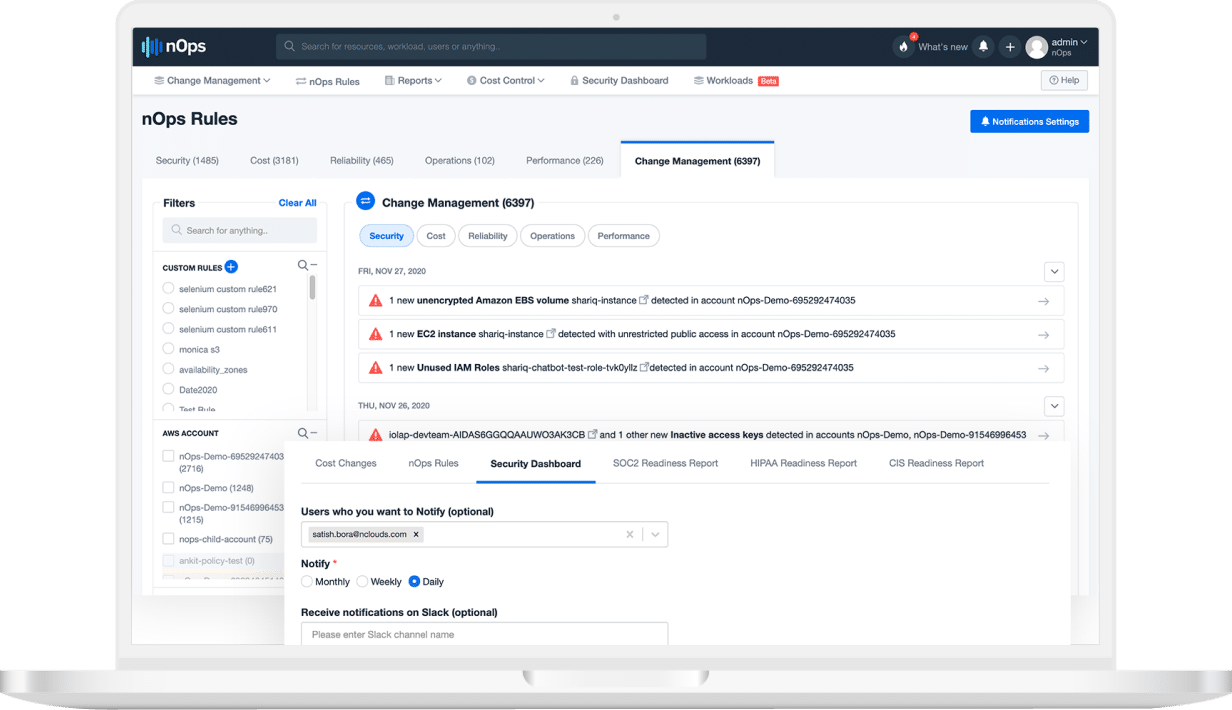Screen dimensions: 1232x710
Task: Click the custom rules list scrollbar
Action: (312, 287)
